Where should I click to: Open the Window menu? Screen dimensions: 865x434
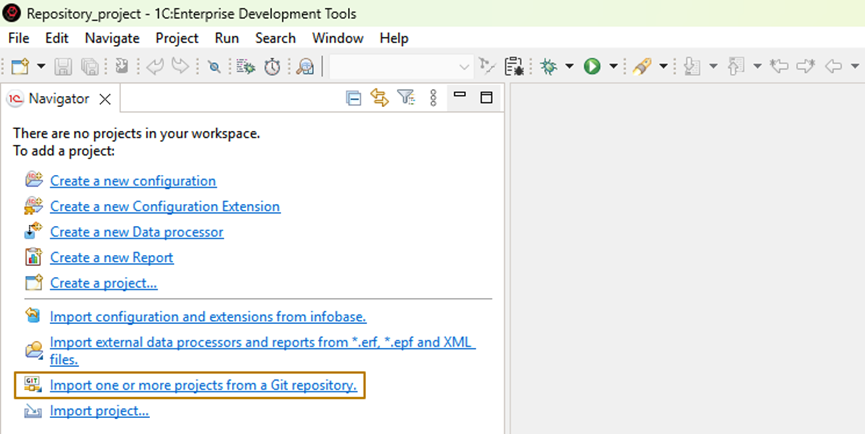pos(337,38)
